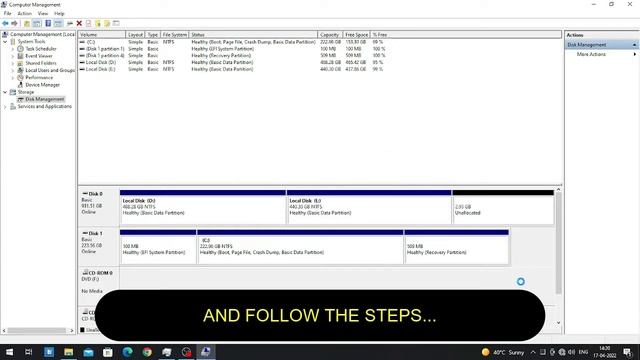Open the Windows Start button

pyautogui.click(x=9, y=352)
